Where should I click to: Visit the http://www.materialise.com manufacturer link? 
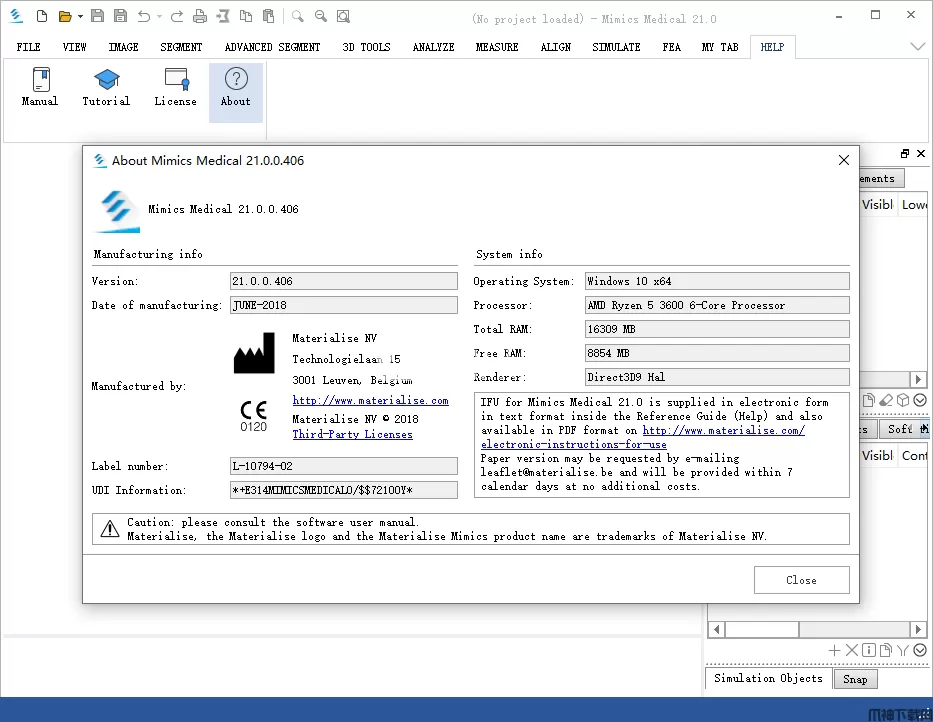pyautogui.click(x=370, y=401)
